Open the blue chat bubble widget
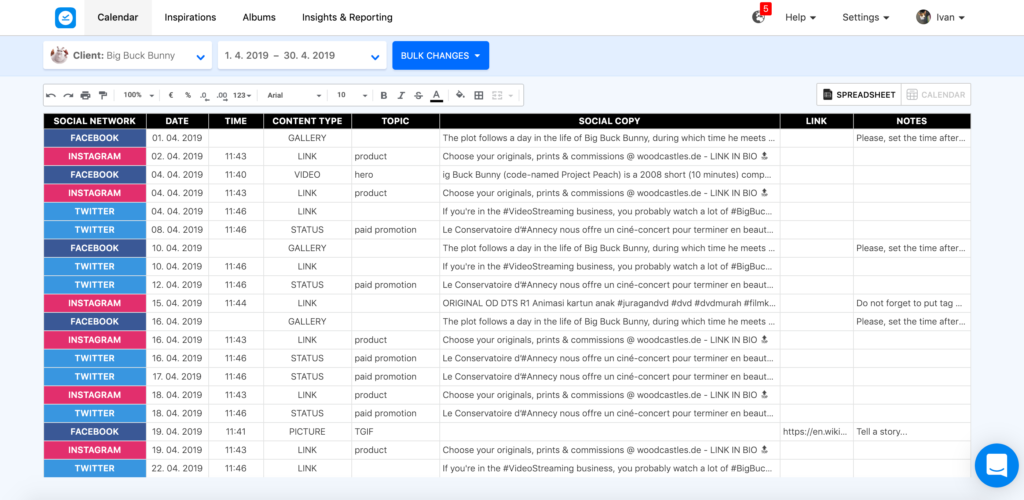Image resolution: width=1024 pixels, height=500 pixels. 996,465
